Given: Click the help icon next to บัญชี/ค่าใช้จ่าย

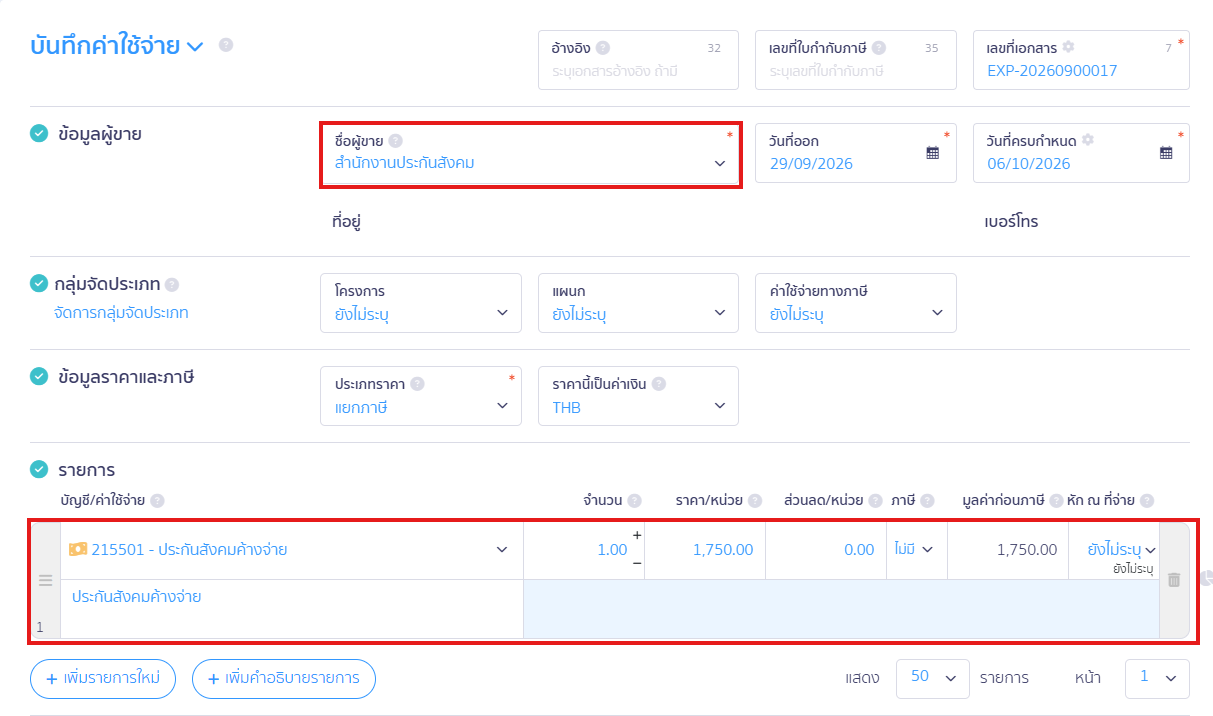Looking at the screenshot, I should 157,501.
